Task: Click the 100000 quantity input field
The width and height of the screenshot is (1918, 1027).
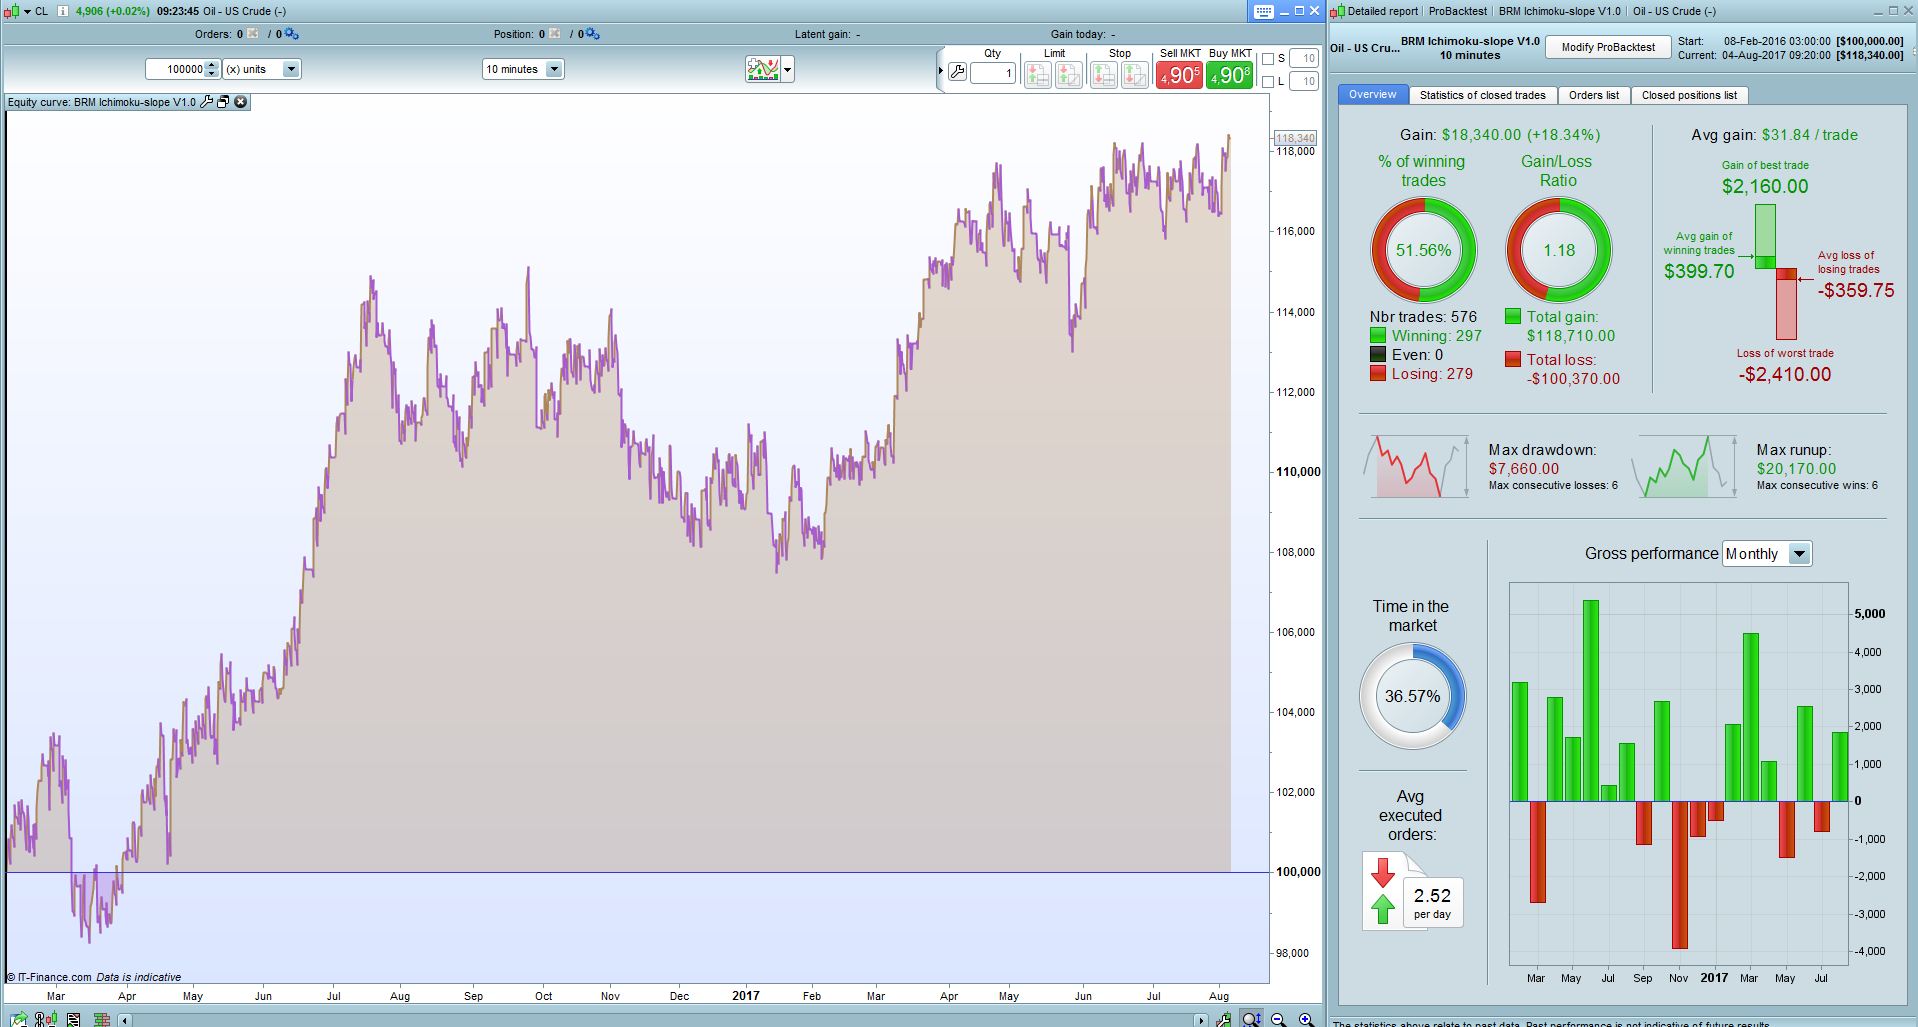Action: 175,69
